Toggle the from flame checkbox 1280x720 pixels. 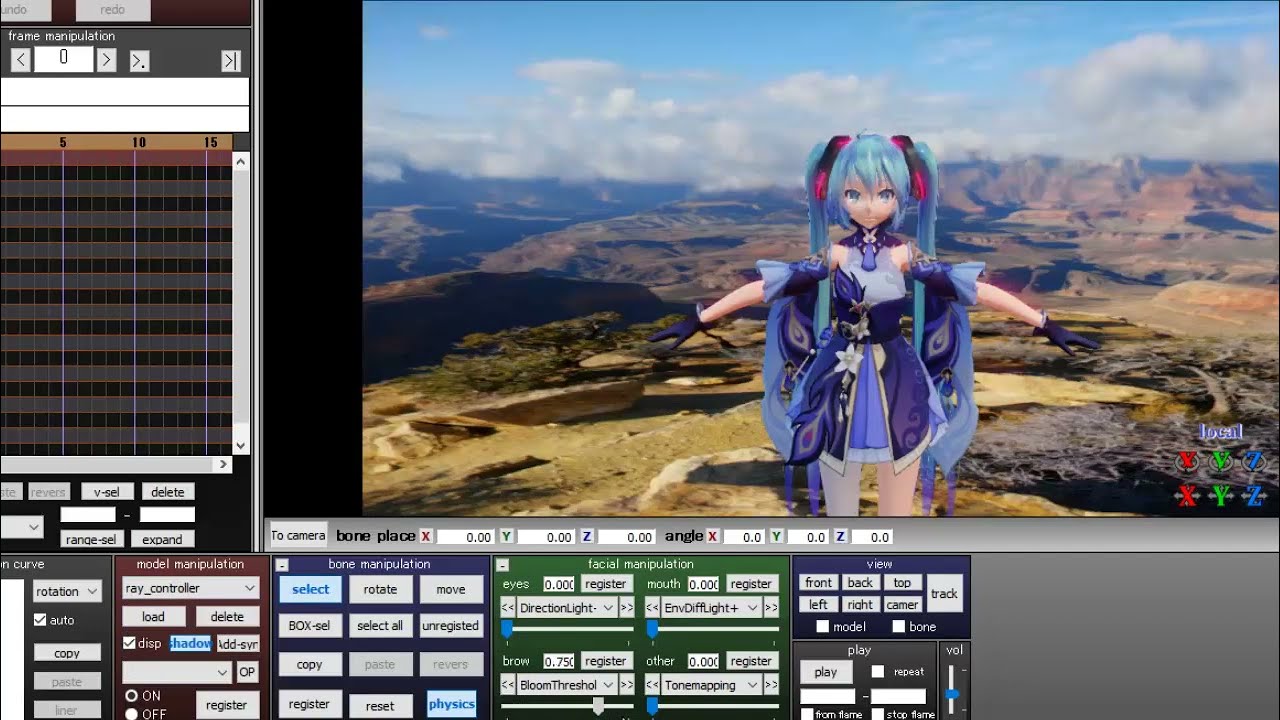(807, 714)
